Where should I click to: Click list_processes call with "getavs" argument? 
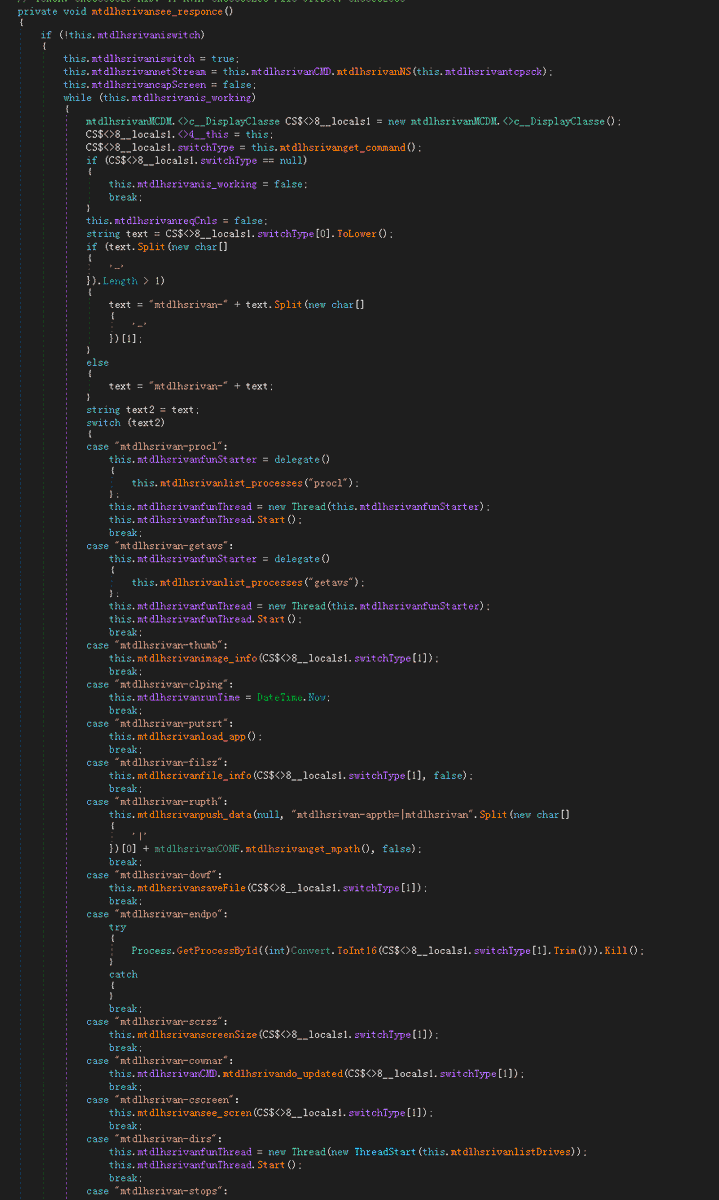point(248,582)
